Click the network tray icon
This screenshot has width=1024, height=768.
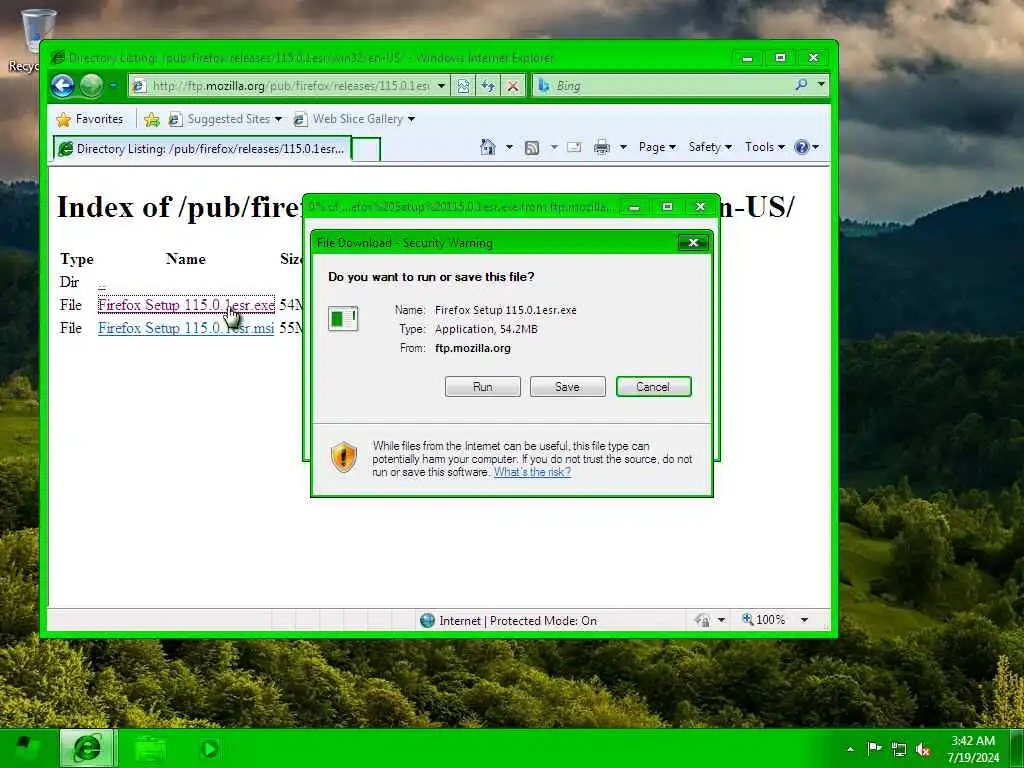click(899, 749)
